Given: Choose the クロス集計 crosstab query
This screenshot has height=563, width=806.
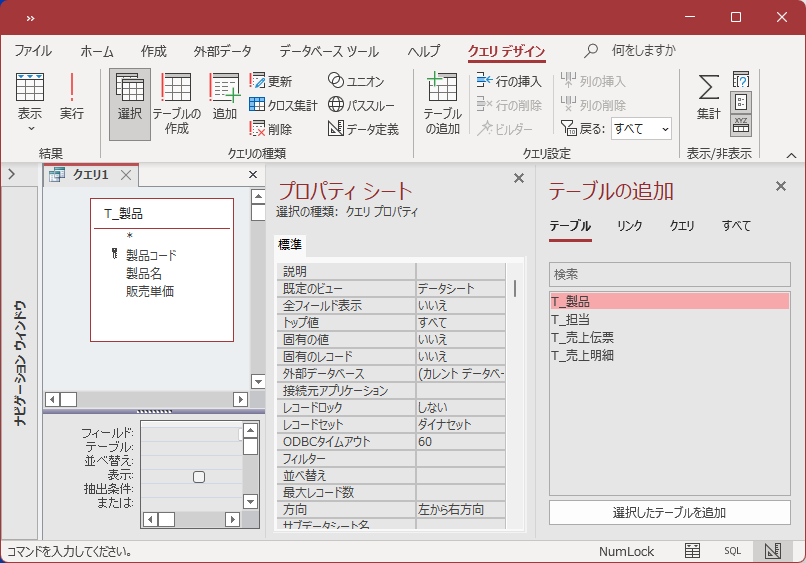Looking at the screenshot, I should (283, 105).
